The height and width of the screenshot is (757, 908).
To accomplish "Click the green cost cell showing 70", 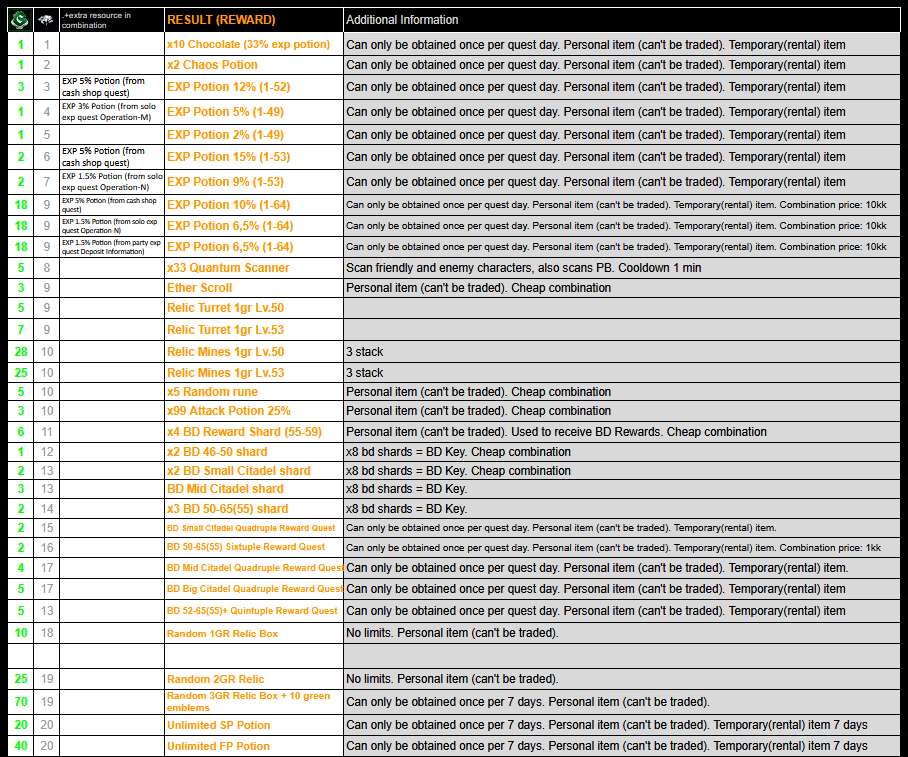I will [21, 702].
